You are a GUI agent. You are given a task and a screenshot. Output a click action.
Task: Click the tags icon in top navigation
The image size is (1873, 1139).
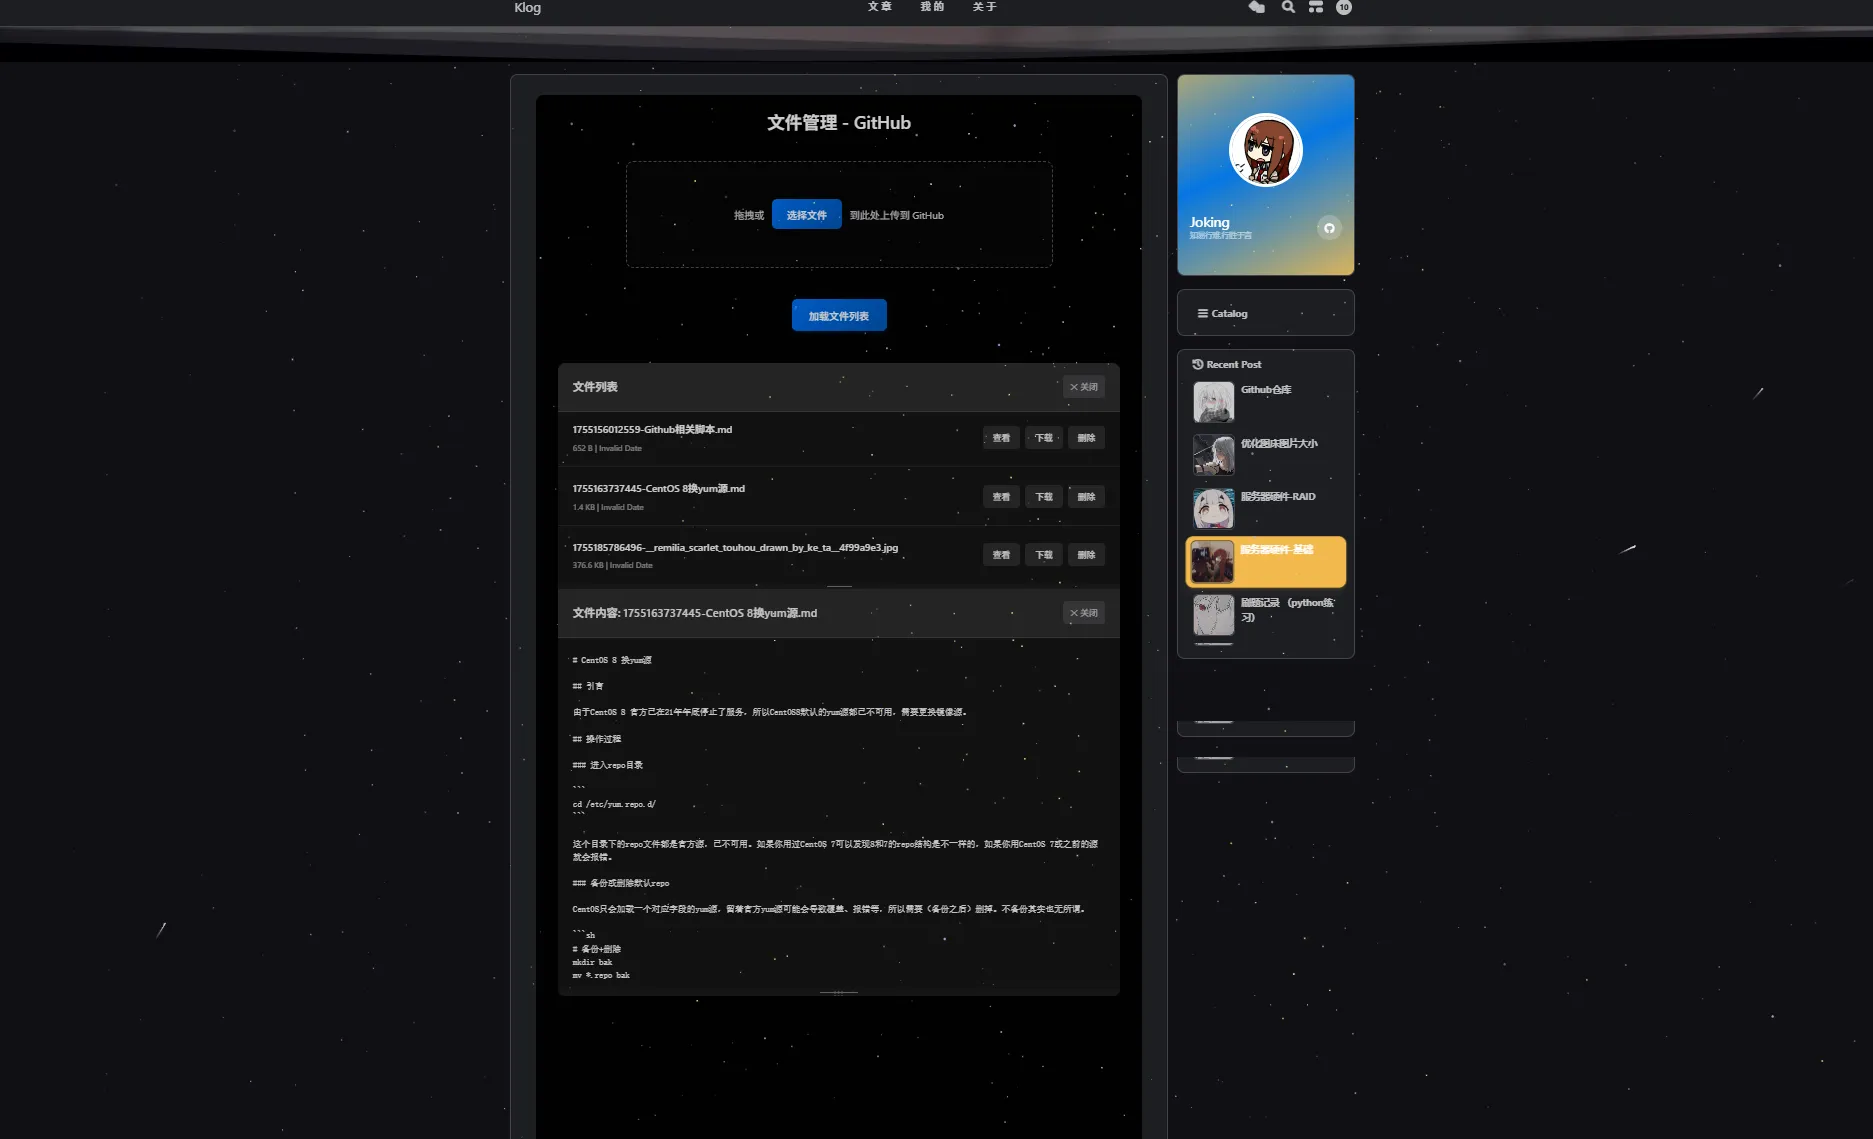[1257, 7]
